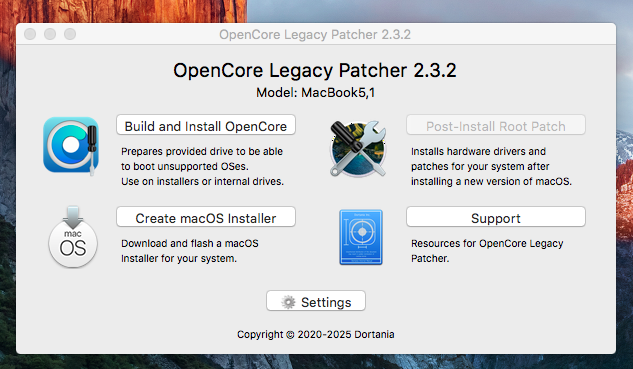This screenshot has width=633, height=369.
Task: Click the large 'OpenCore Legacy Patcher 2.3.2' heading
Action: click(315, 71)
